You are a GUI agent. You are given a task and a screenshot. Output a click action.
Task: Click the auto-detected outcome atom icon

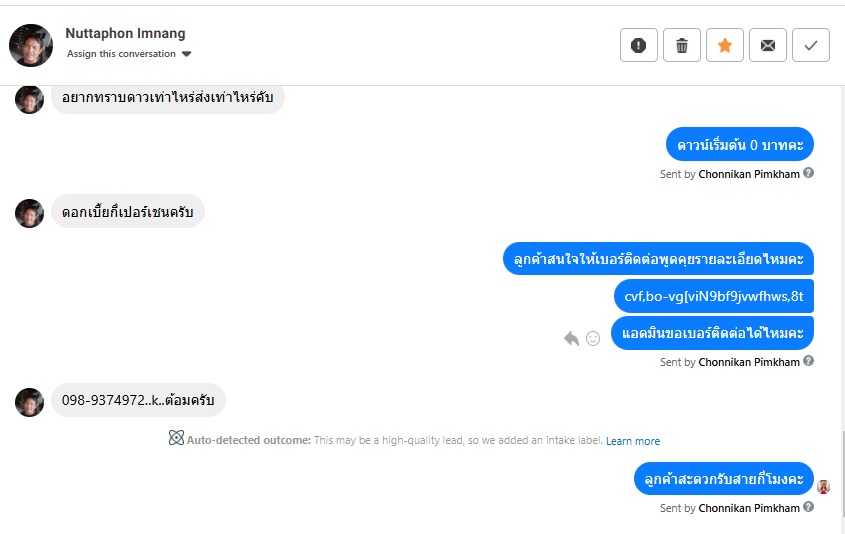click(x=176, y=439)
